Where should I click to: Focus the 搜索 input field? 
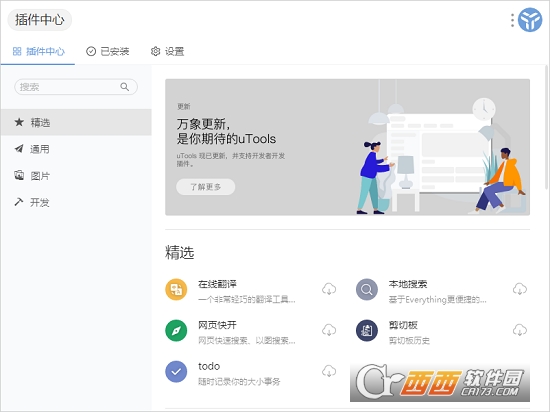coord(76,87)
